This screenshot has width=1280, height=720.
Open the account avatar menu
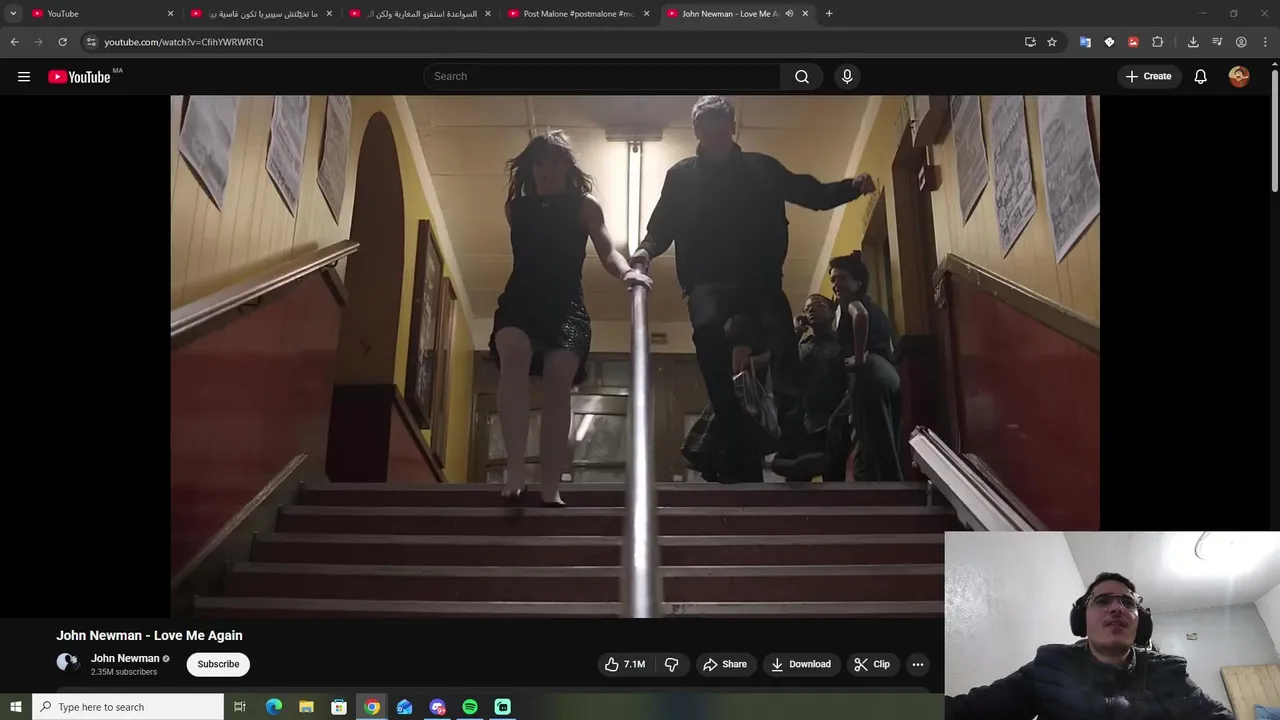tap(1239, 76)
